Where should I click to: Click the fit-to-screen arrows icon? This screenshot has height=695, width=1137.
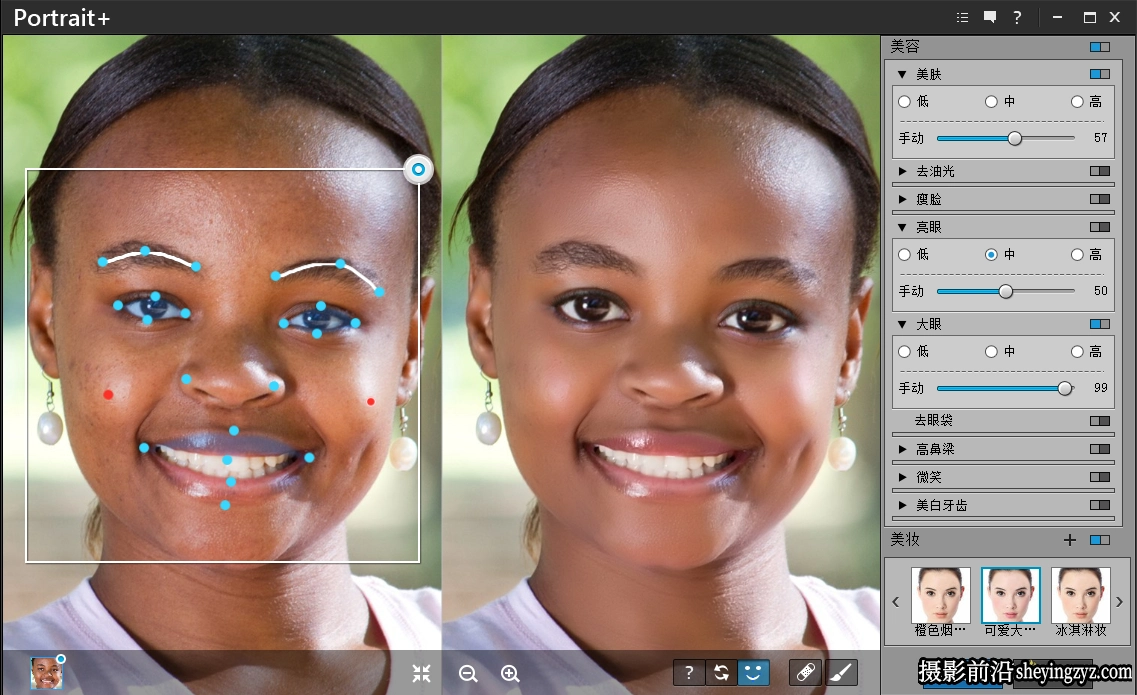coord(421,673)
